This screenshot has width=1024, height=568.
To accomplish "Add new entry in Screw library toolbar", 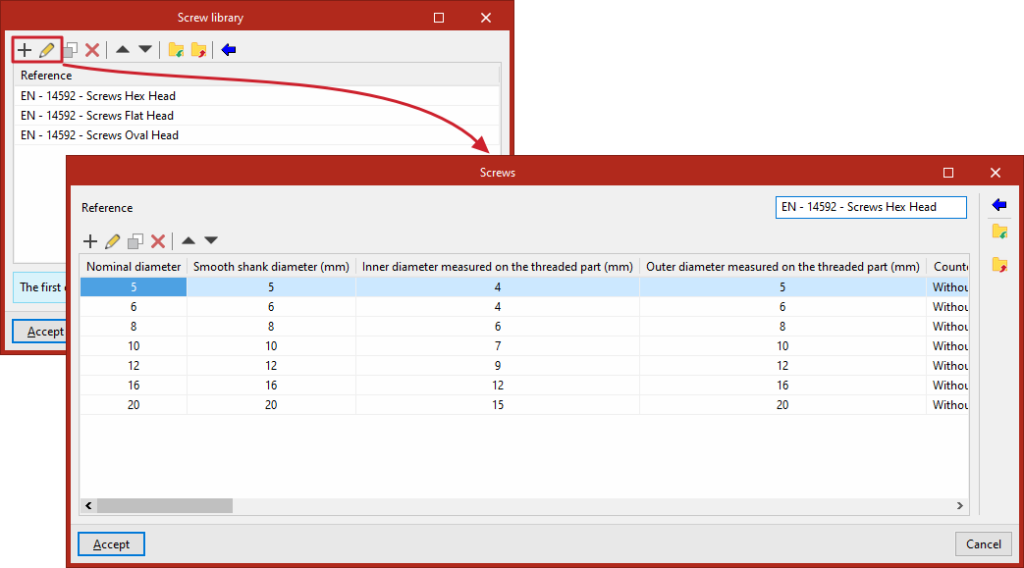I will (24, 50).
